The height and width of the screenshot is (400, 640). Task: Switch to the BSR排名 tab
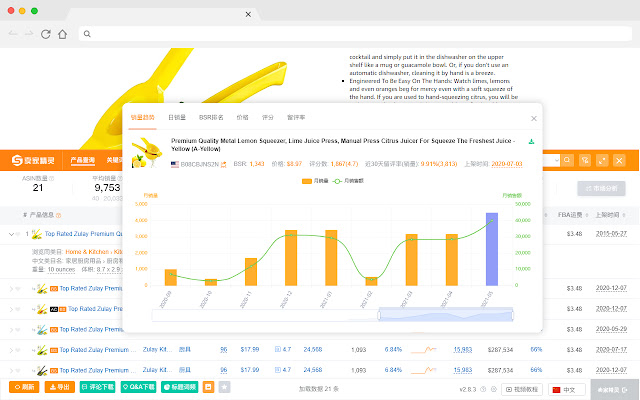211,118
